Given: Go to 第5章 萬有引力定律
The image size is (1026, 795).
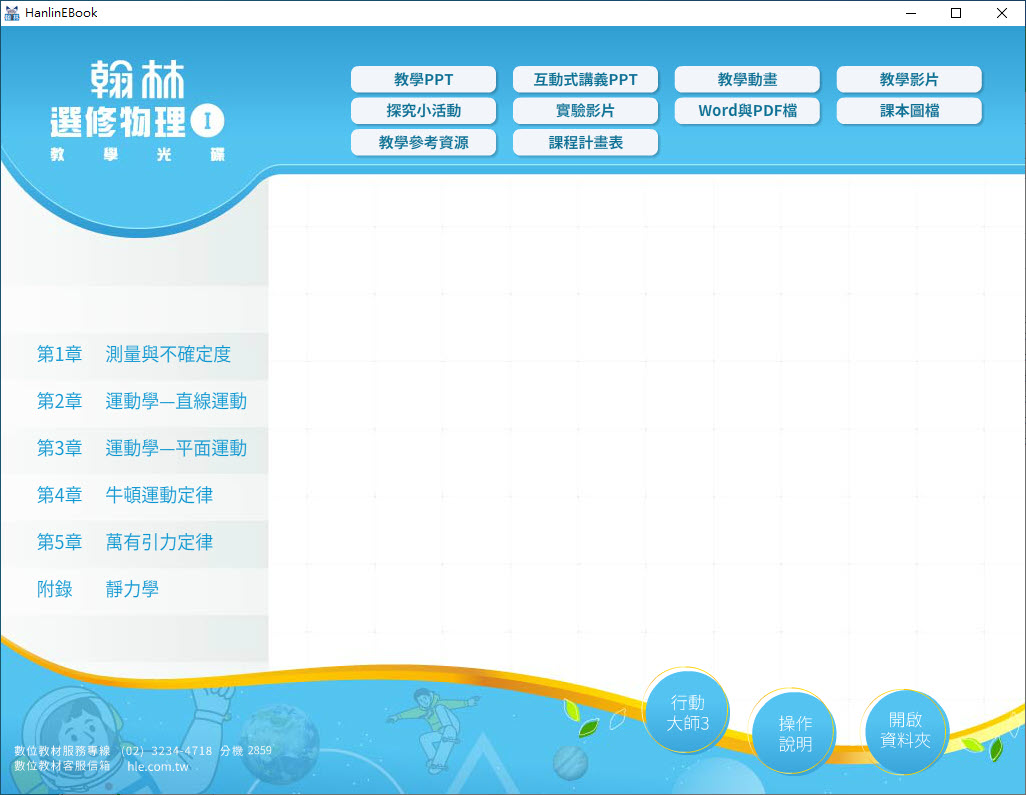Looking at the screenshot, I should (x=125, y=542).
